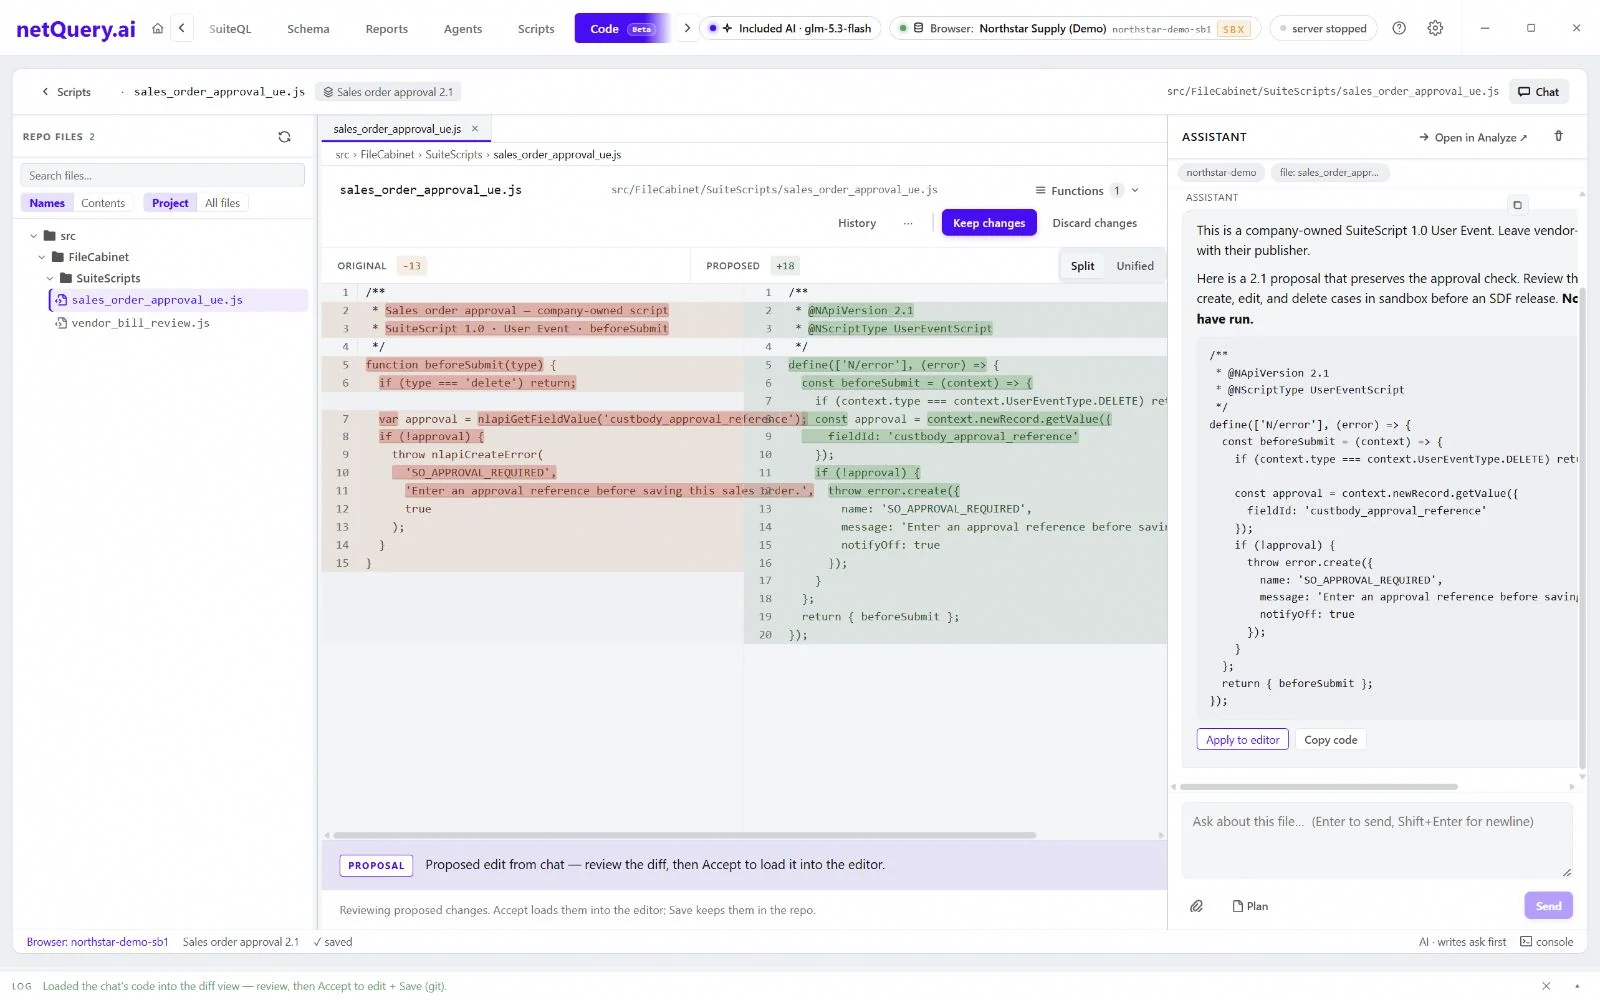Click the Plan document icon
1600x1000 pixels.
[1250, 906]
